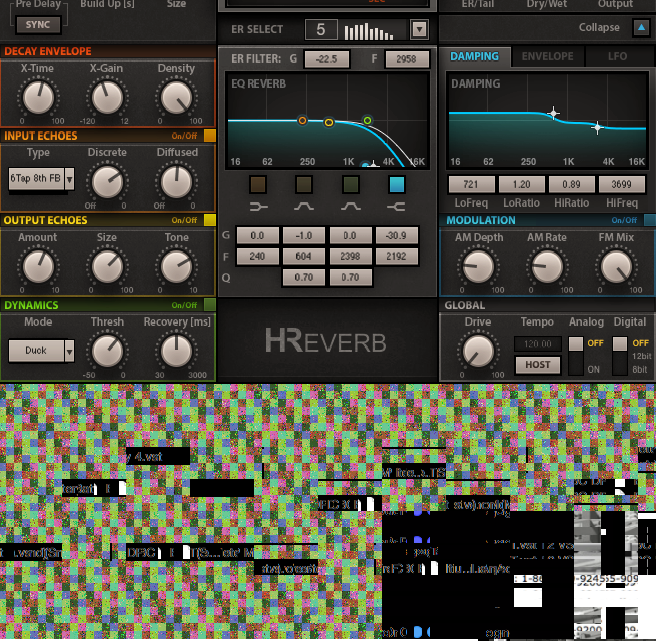Click the X-Time knob in Decay Envelope
This screenshot has width=656, height=641.
point(38,97)
